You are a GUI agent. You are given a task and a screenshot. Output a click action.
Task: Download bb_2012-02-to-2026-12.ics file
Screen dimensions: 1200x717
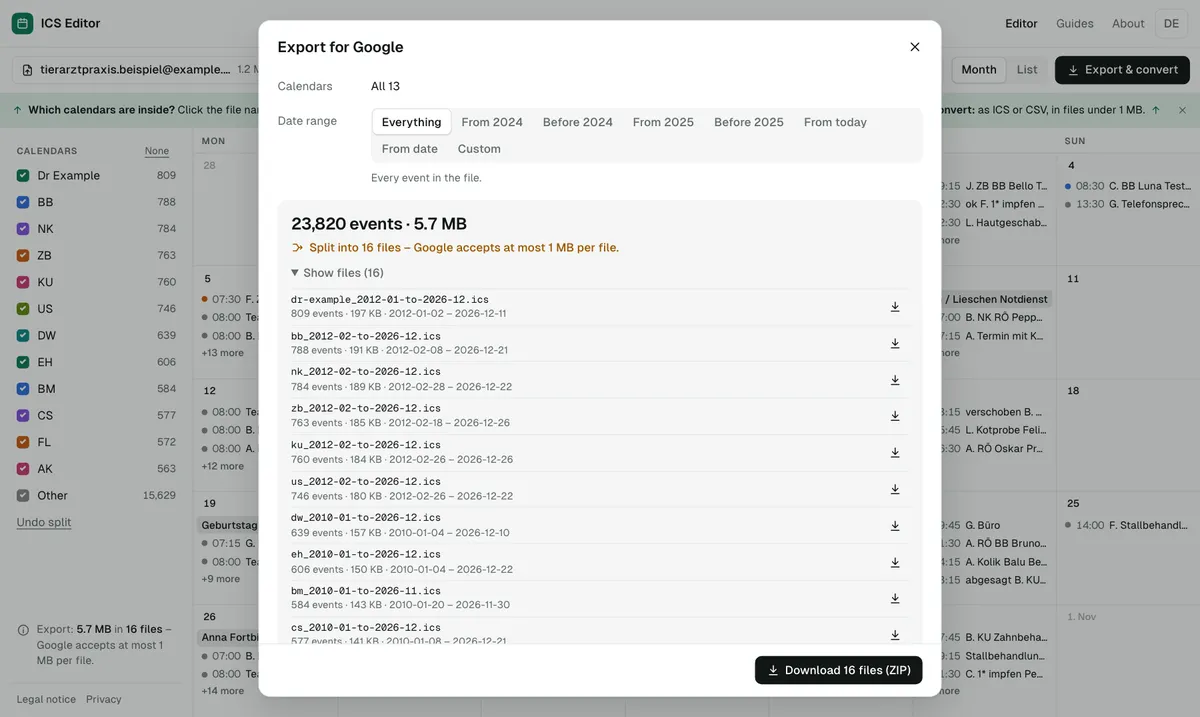click(x=895, y=343)
